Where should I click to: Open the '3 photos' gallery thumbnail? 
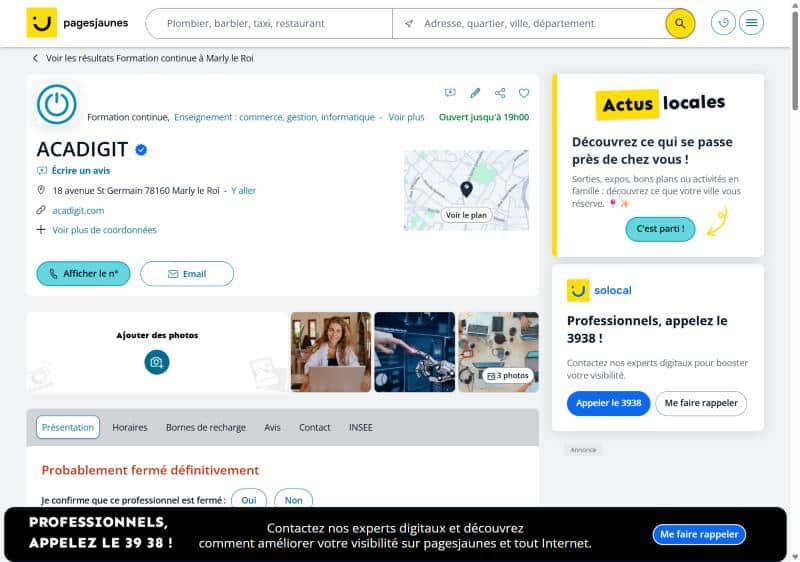point(498,352)
